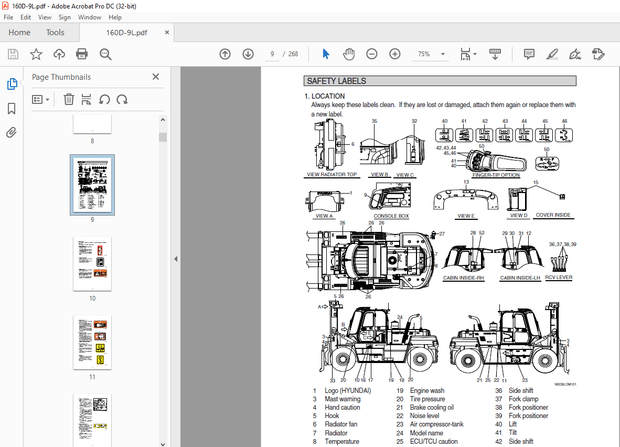The image size is (620, 447).
Task: Select the Hand pan tool
Action: coord(348,54)
